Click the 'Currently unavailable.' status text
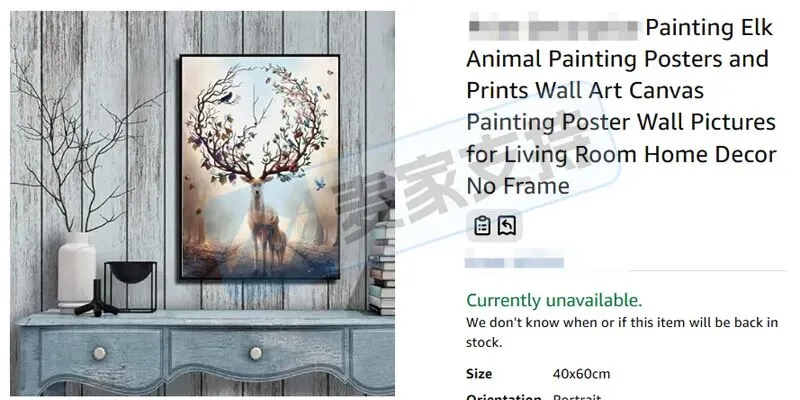 pyautogui.click(x=554, y=301)
